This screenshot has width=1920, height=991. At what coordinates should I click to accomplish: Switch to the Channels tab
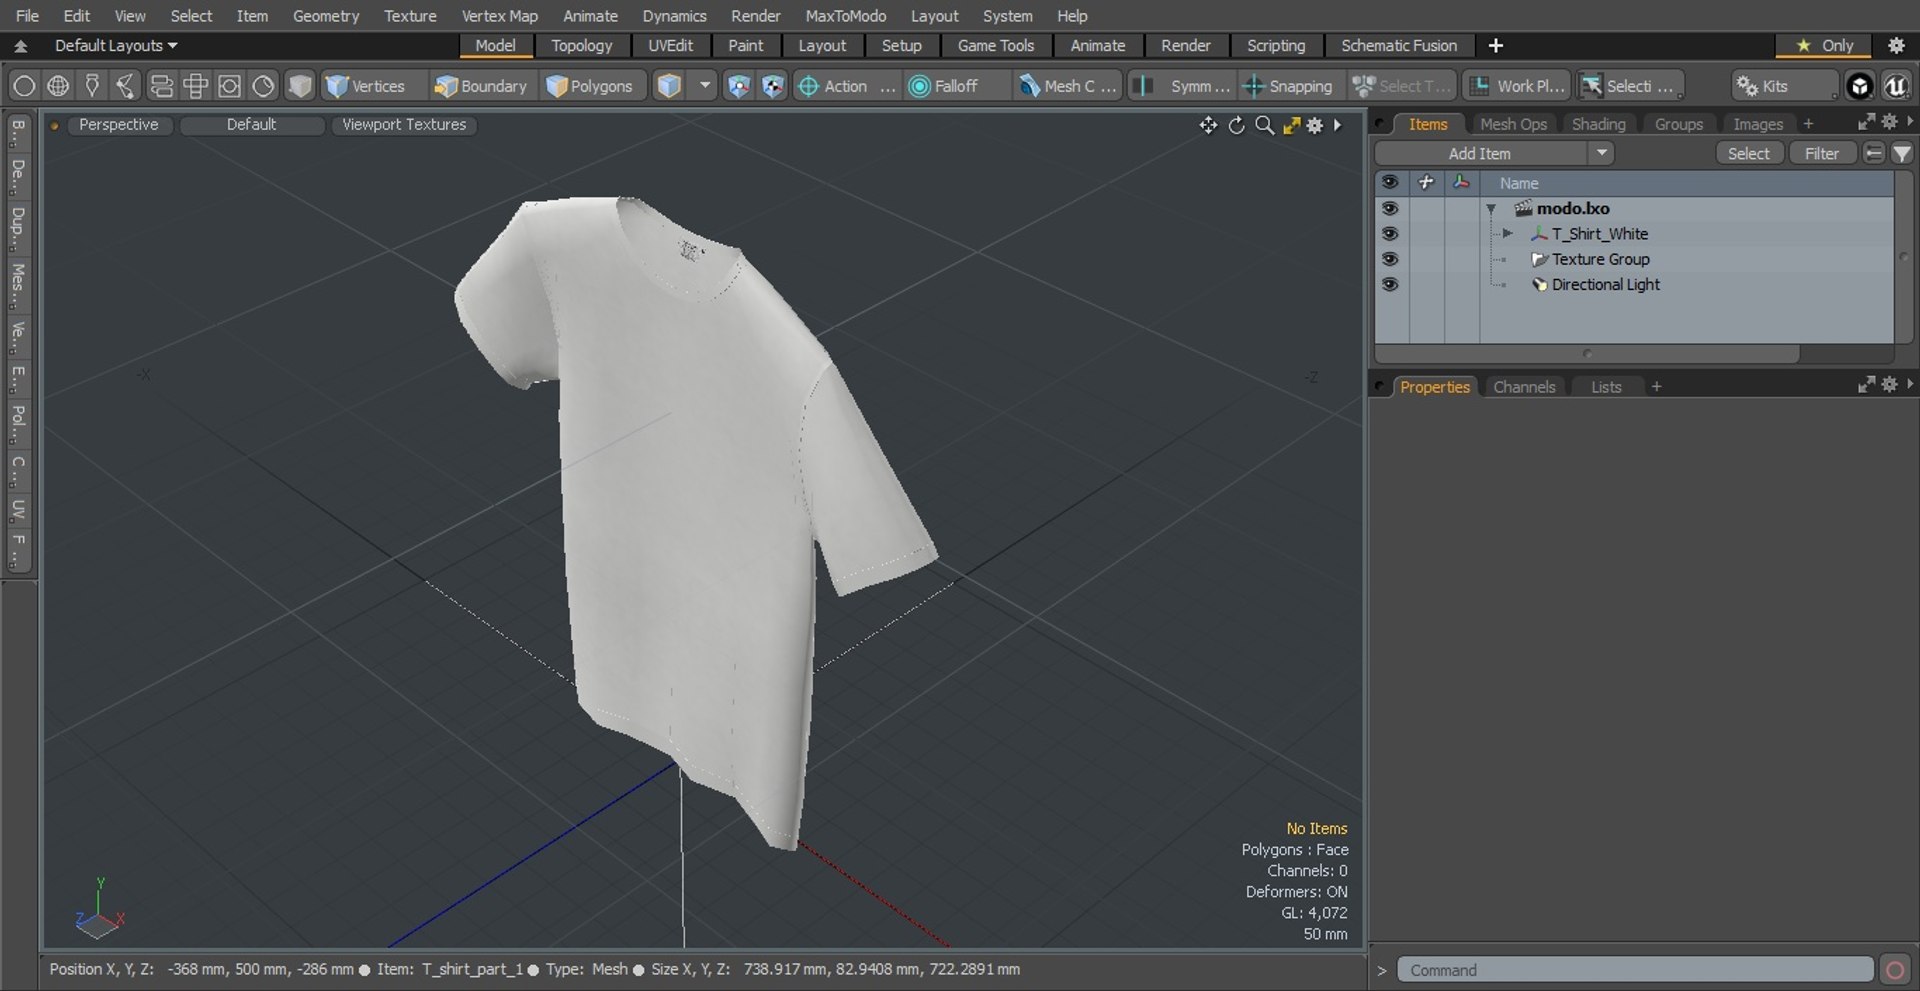(1523, 387)
